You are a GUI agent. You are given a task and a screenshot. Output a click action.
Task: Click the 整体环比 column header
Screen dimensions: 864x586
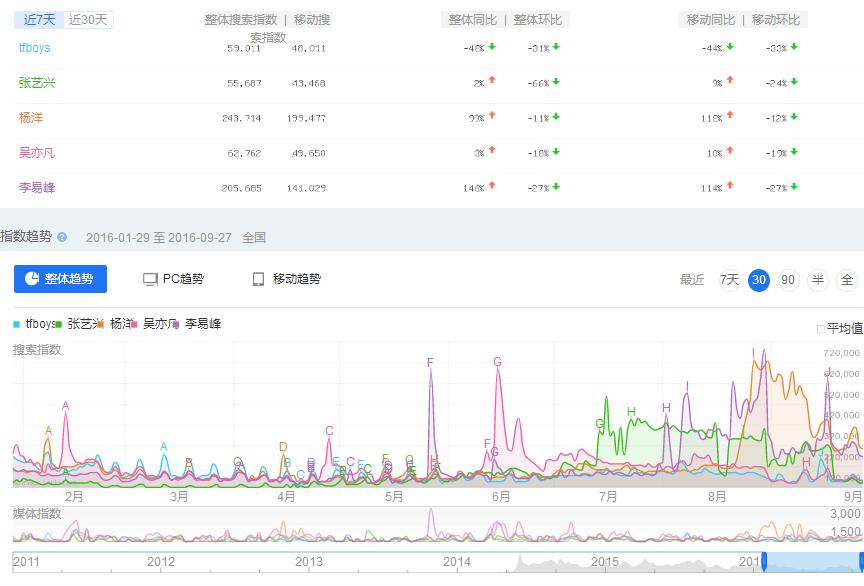[538, 20]
